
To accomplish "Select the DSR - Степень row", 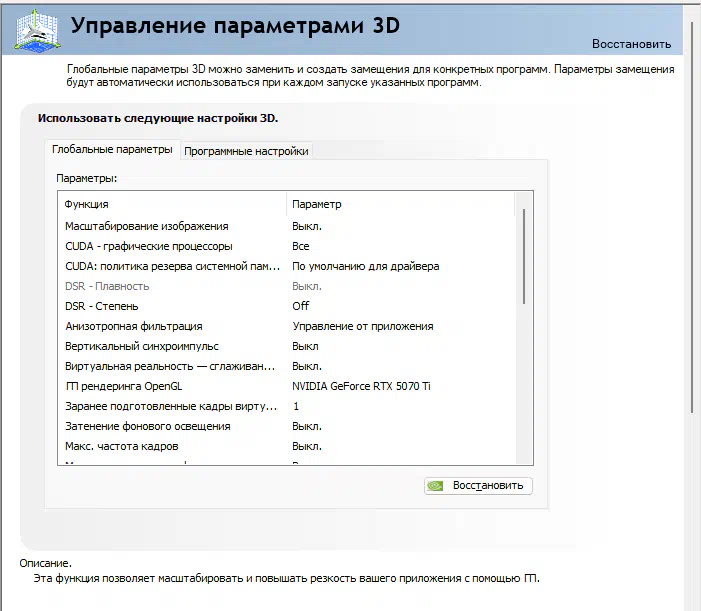I will pyautogui.click(x=286, y=306).
